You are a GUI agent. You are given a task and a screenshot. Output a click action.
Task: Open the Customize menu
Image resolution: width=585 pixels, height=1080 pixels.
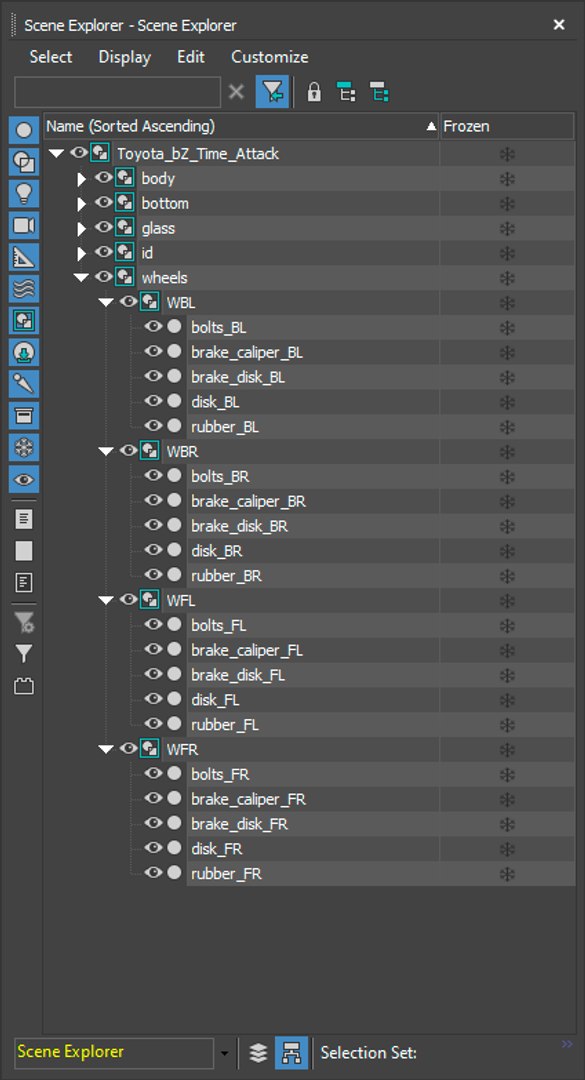(269, 57)
